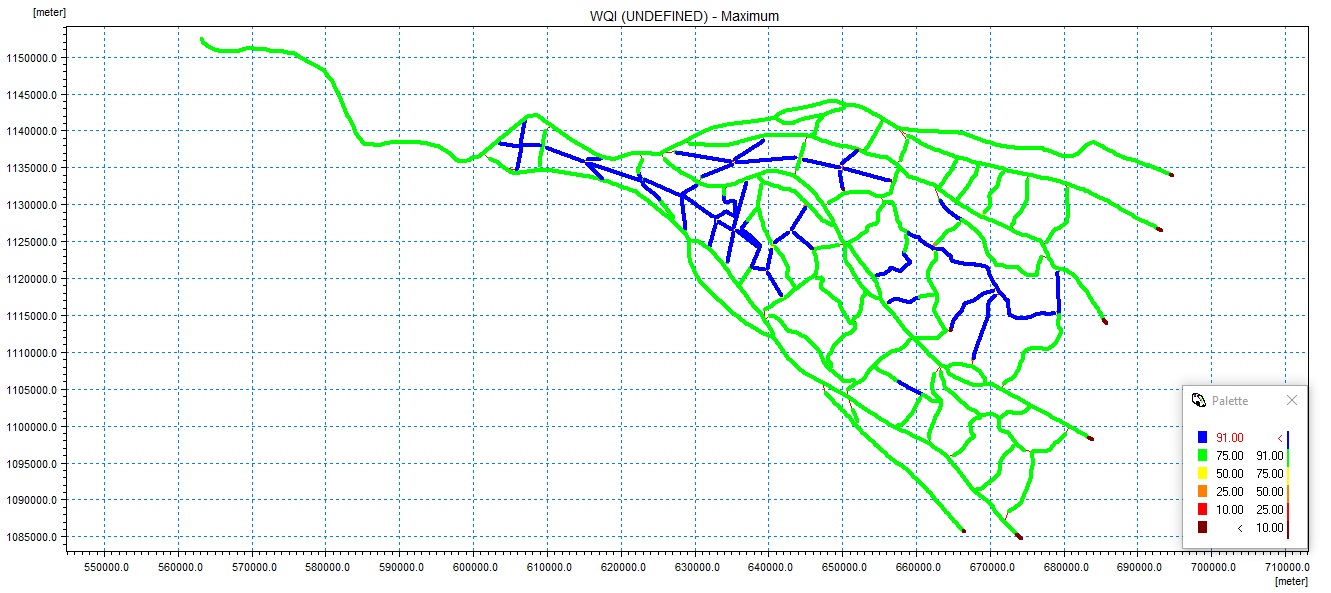
Task: Click the blue color swatch in Palette
Action: pos(1202,437)
